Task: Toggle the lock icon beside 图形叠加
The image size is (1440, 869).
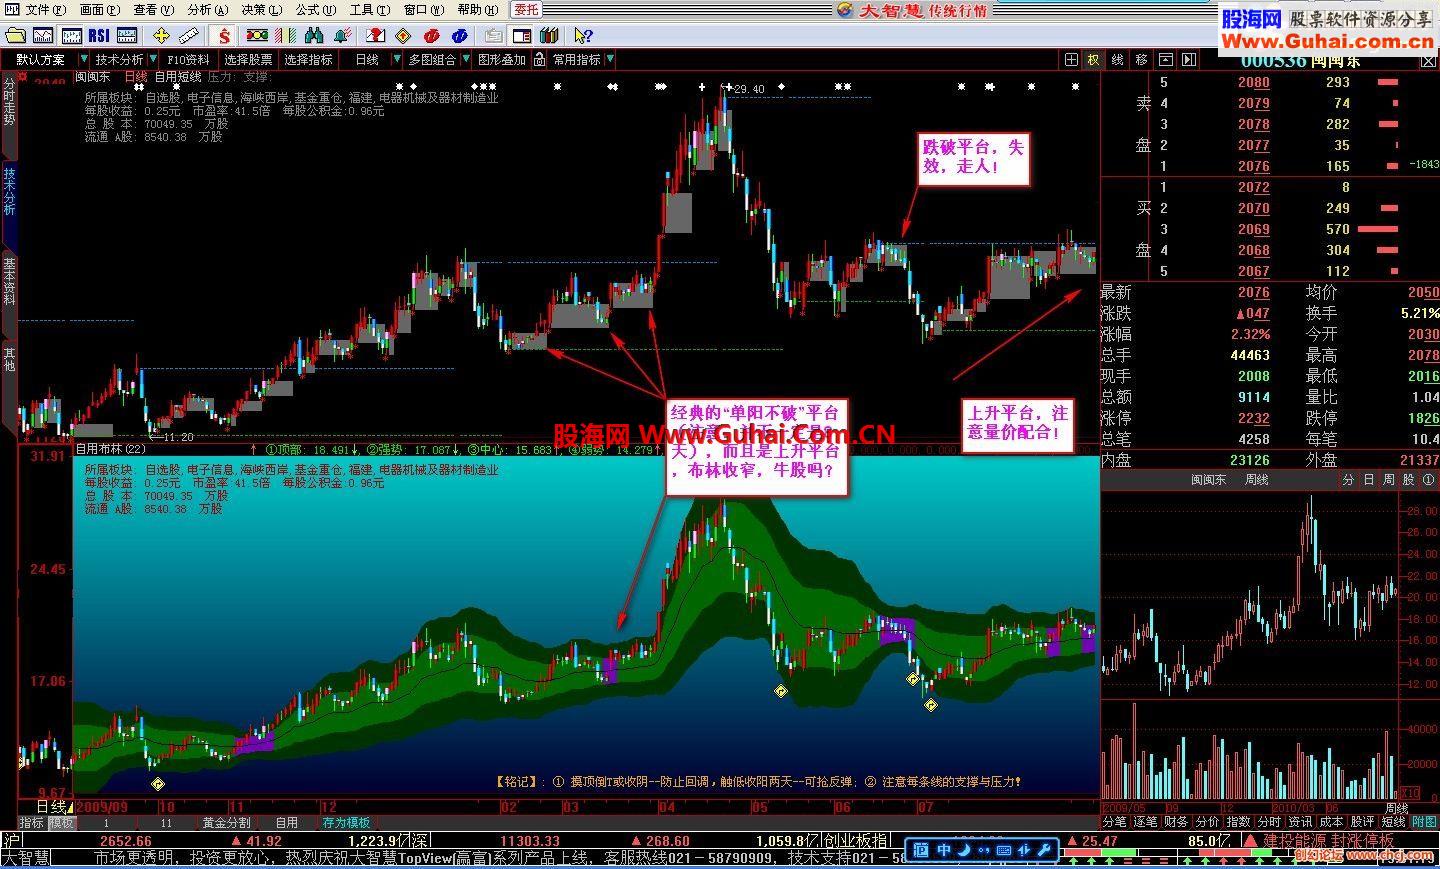Action: (540, 60)
